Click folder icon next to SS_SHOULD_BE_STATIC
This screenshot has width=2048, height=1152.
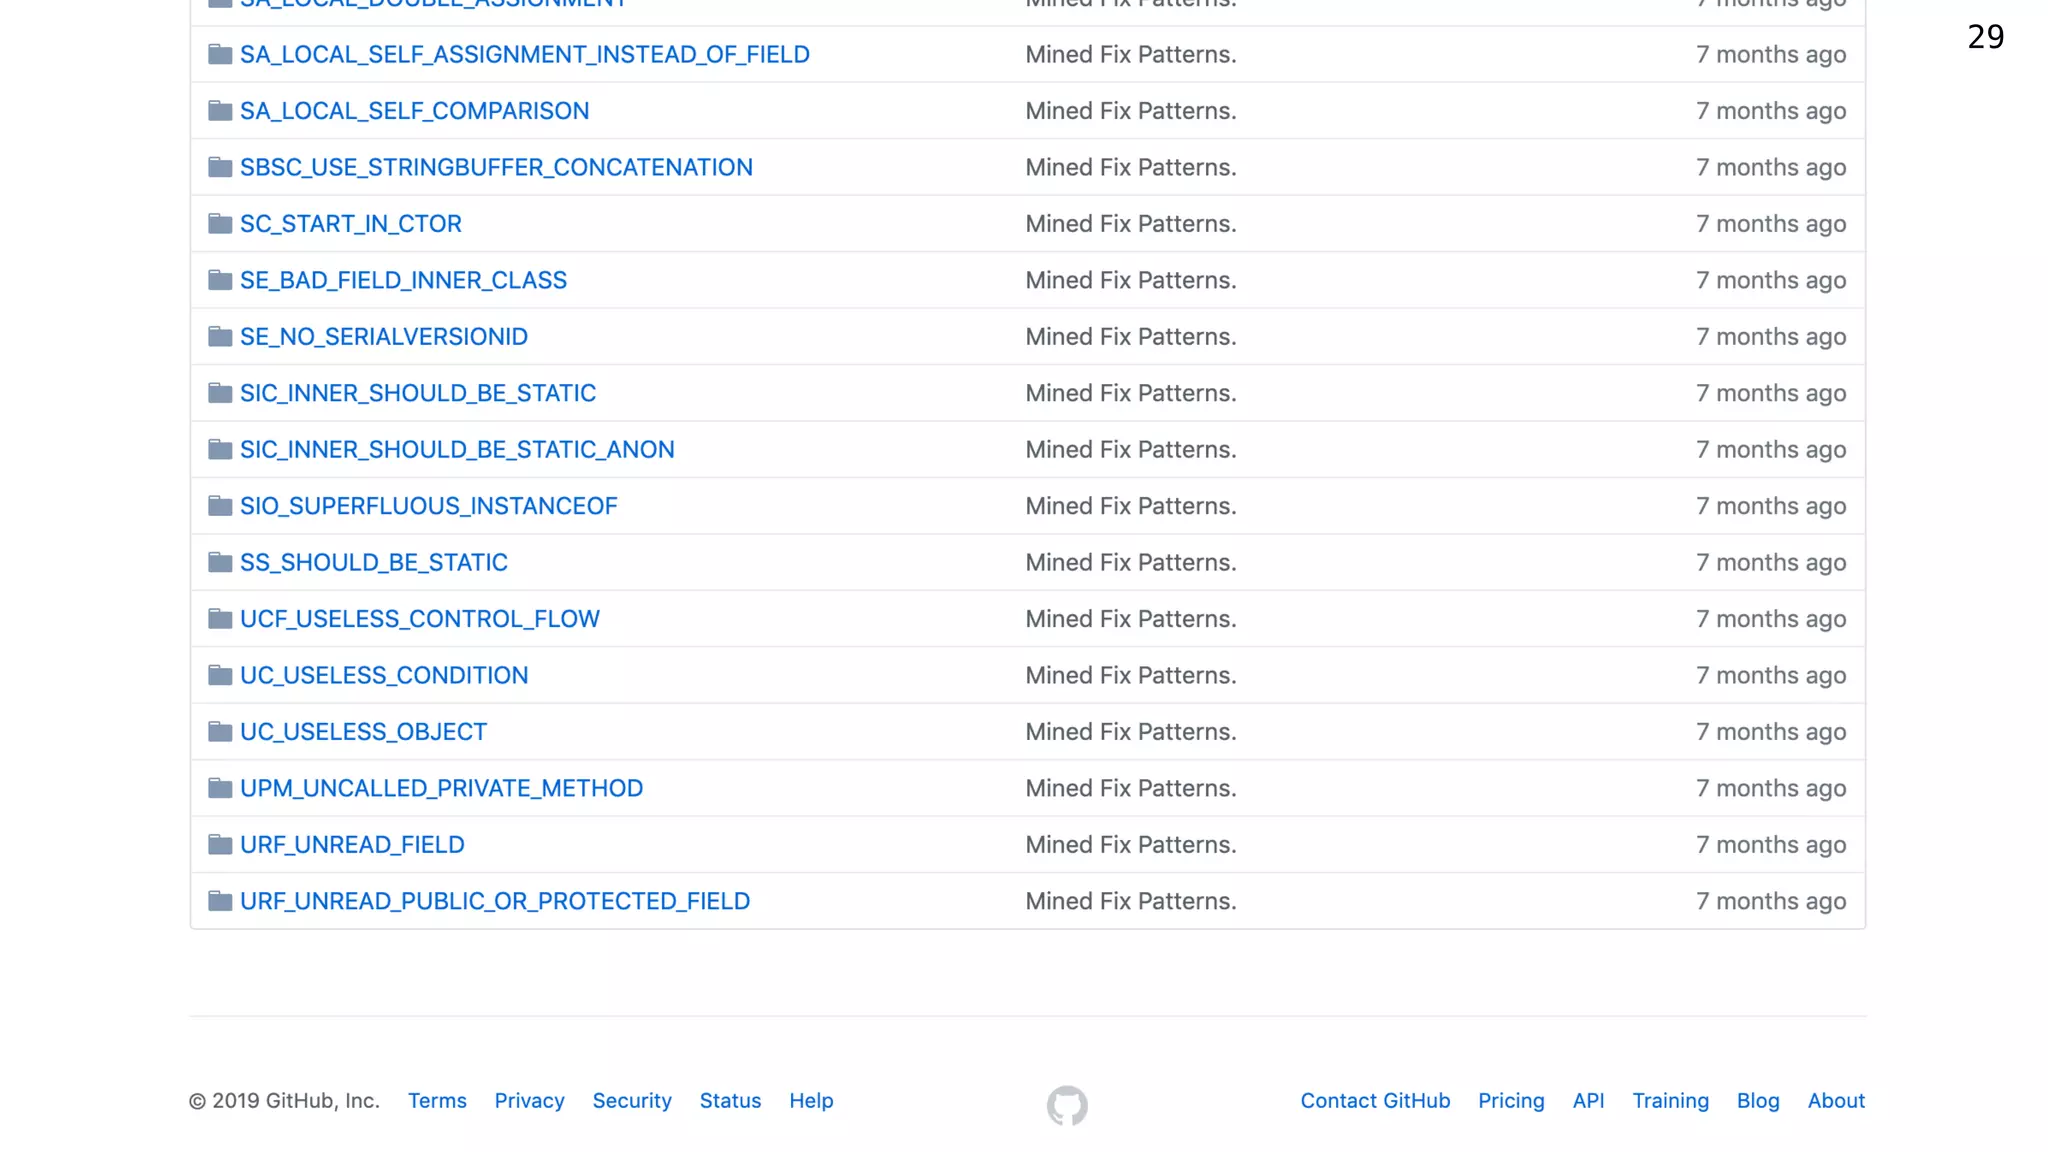pos(220,563)
